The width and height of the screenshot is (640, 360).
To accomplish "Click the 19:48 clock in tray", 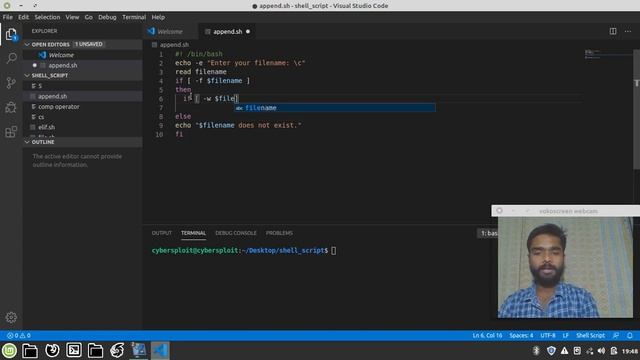I will click(x=630, y=351).
